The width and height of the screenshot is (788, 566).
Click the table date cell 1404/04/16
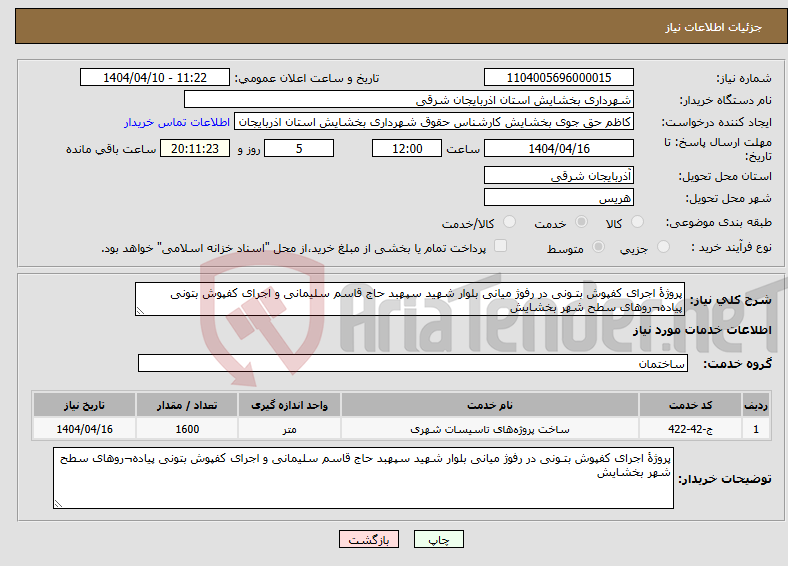(x=84, y=429)
